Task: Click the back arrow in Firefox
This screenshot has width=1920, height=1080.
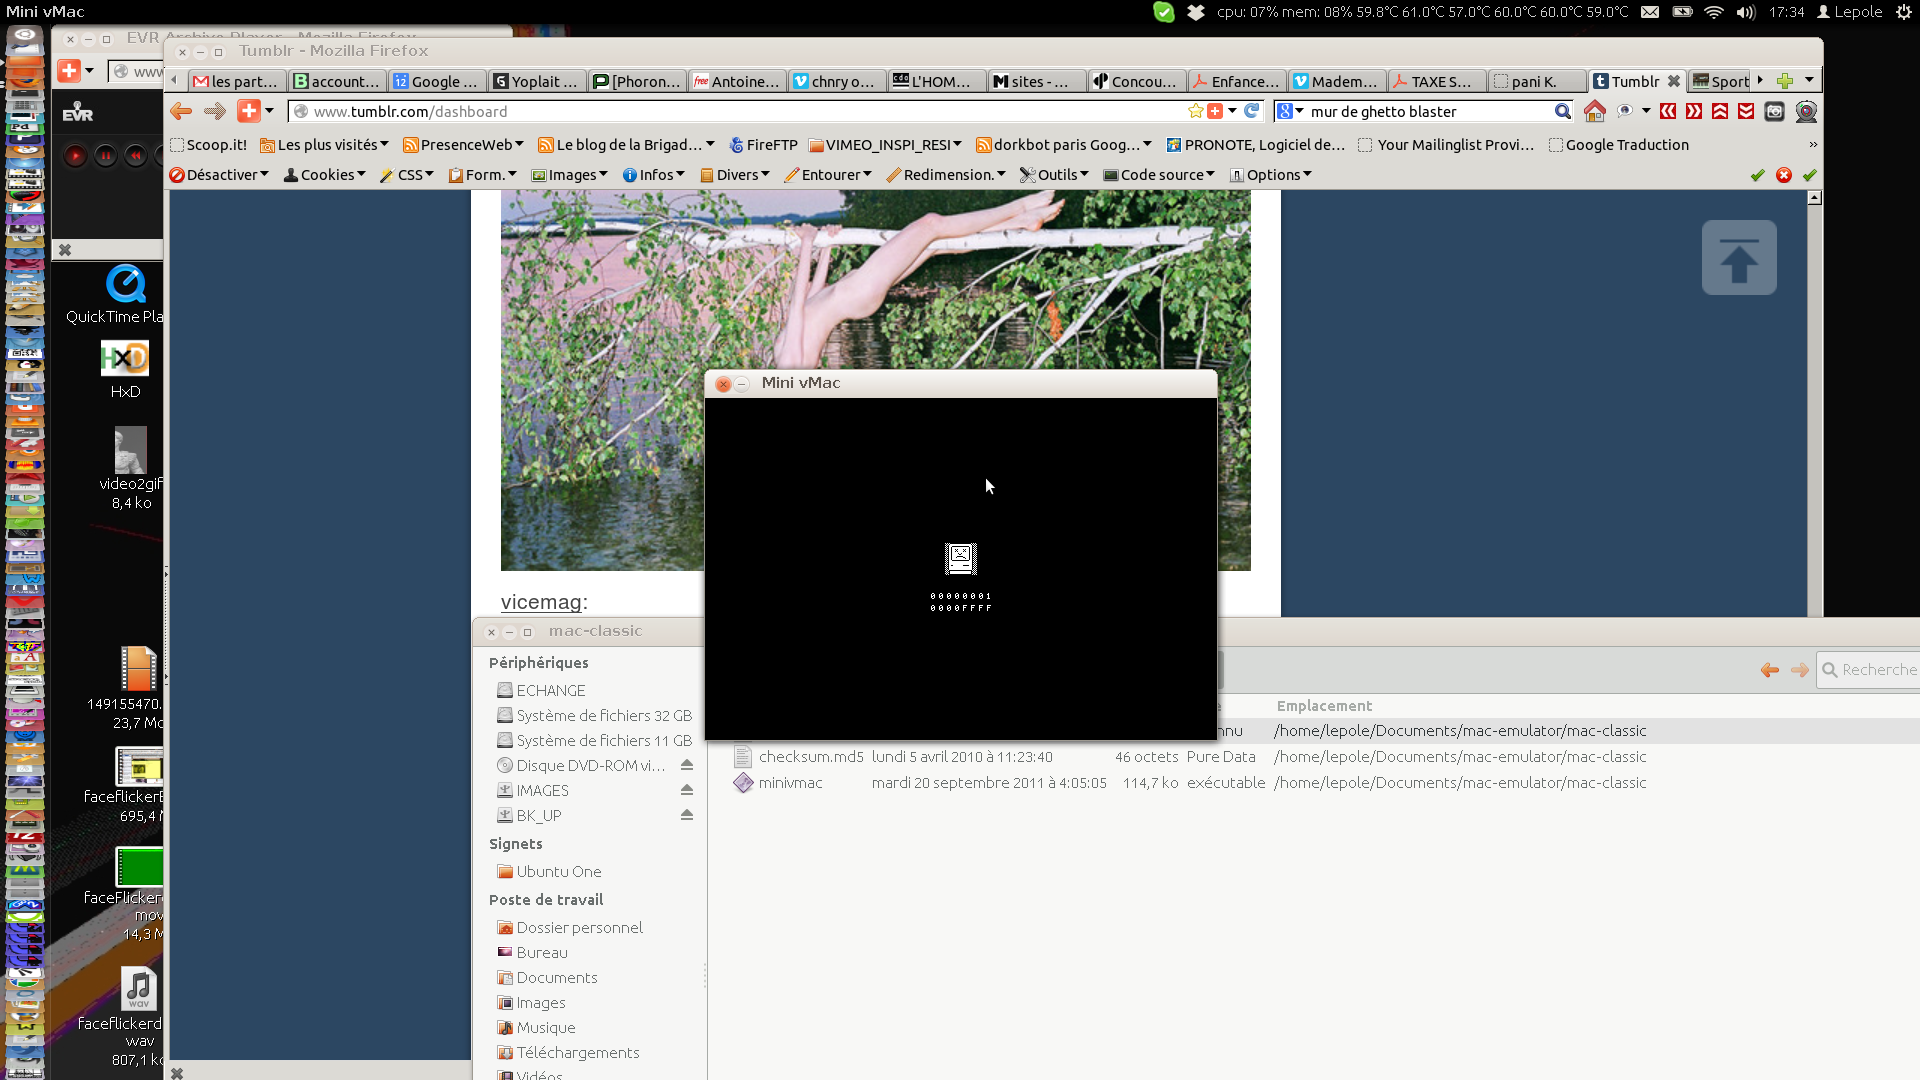Action: coord(181,111)
